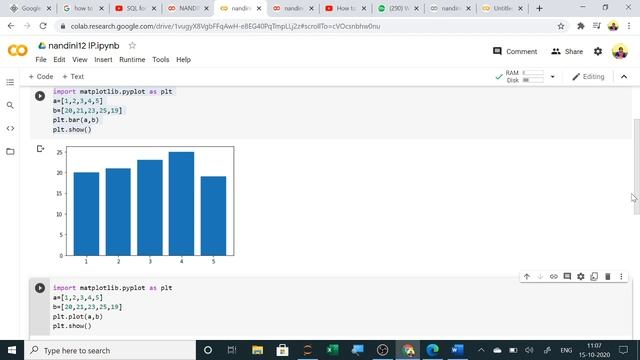This screenshot has width=640, height=360.
Task: Show hidden system tray icons
Action: tap(481, 350)
